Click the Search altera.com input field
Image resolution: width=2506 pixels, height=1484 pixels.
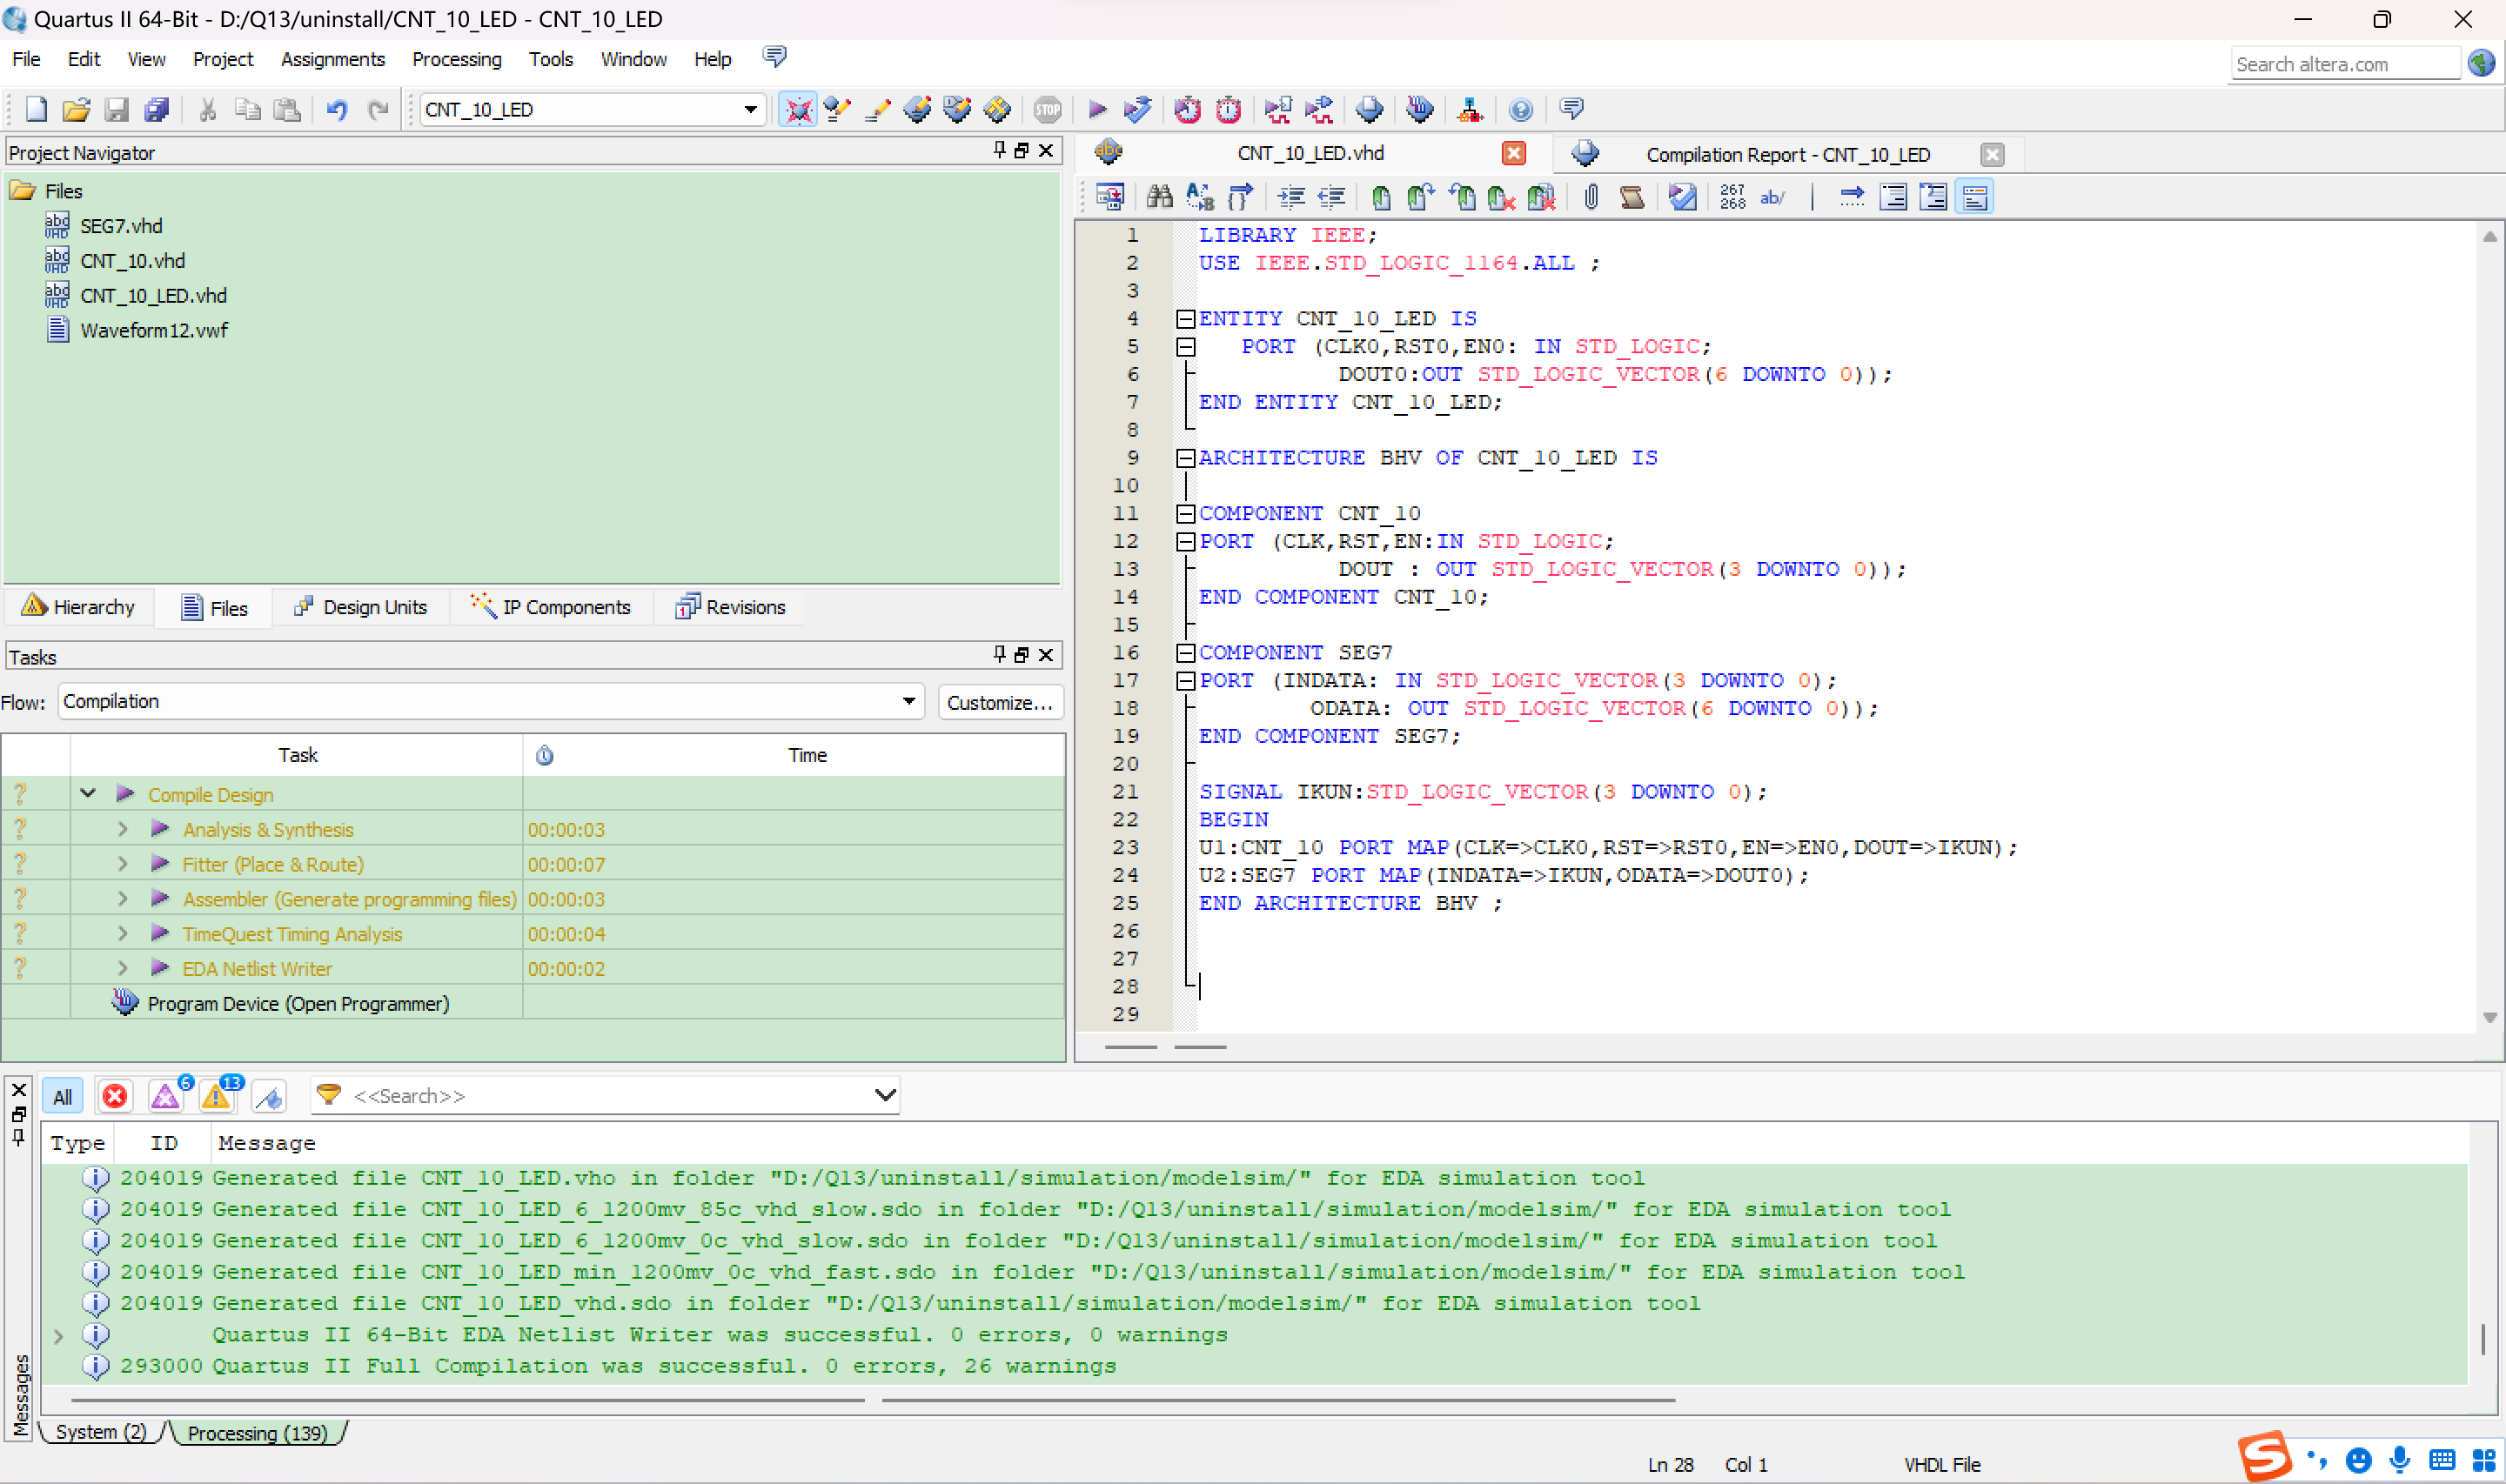click(2343, 64)
